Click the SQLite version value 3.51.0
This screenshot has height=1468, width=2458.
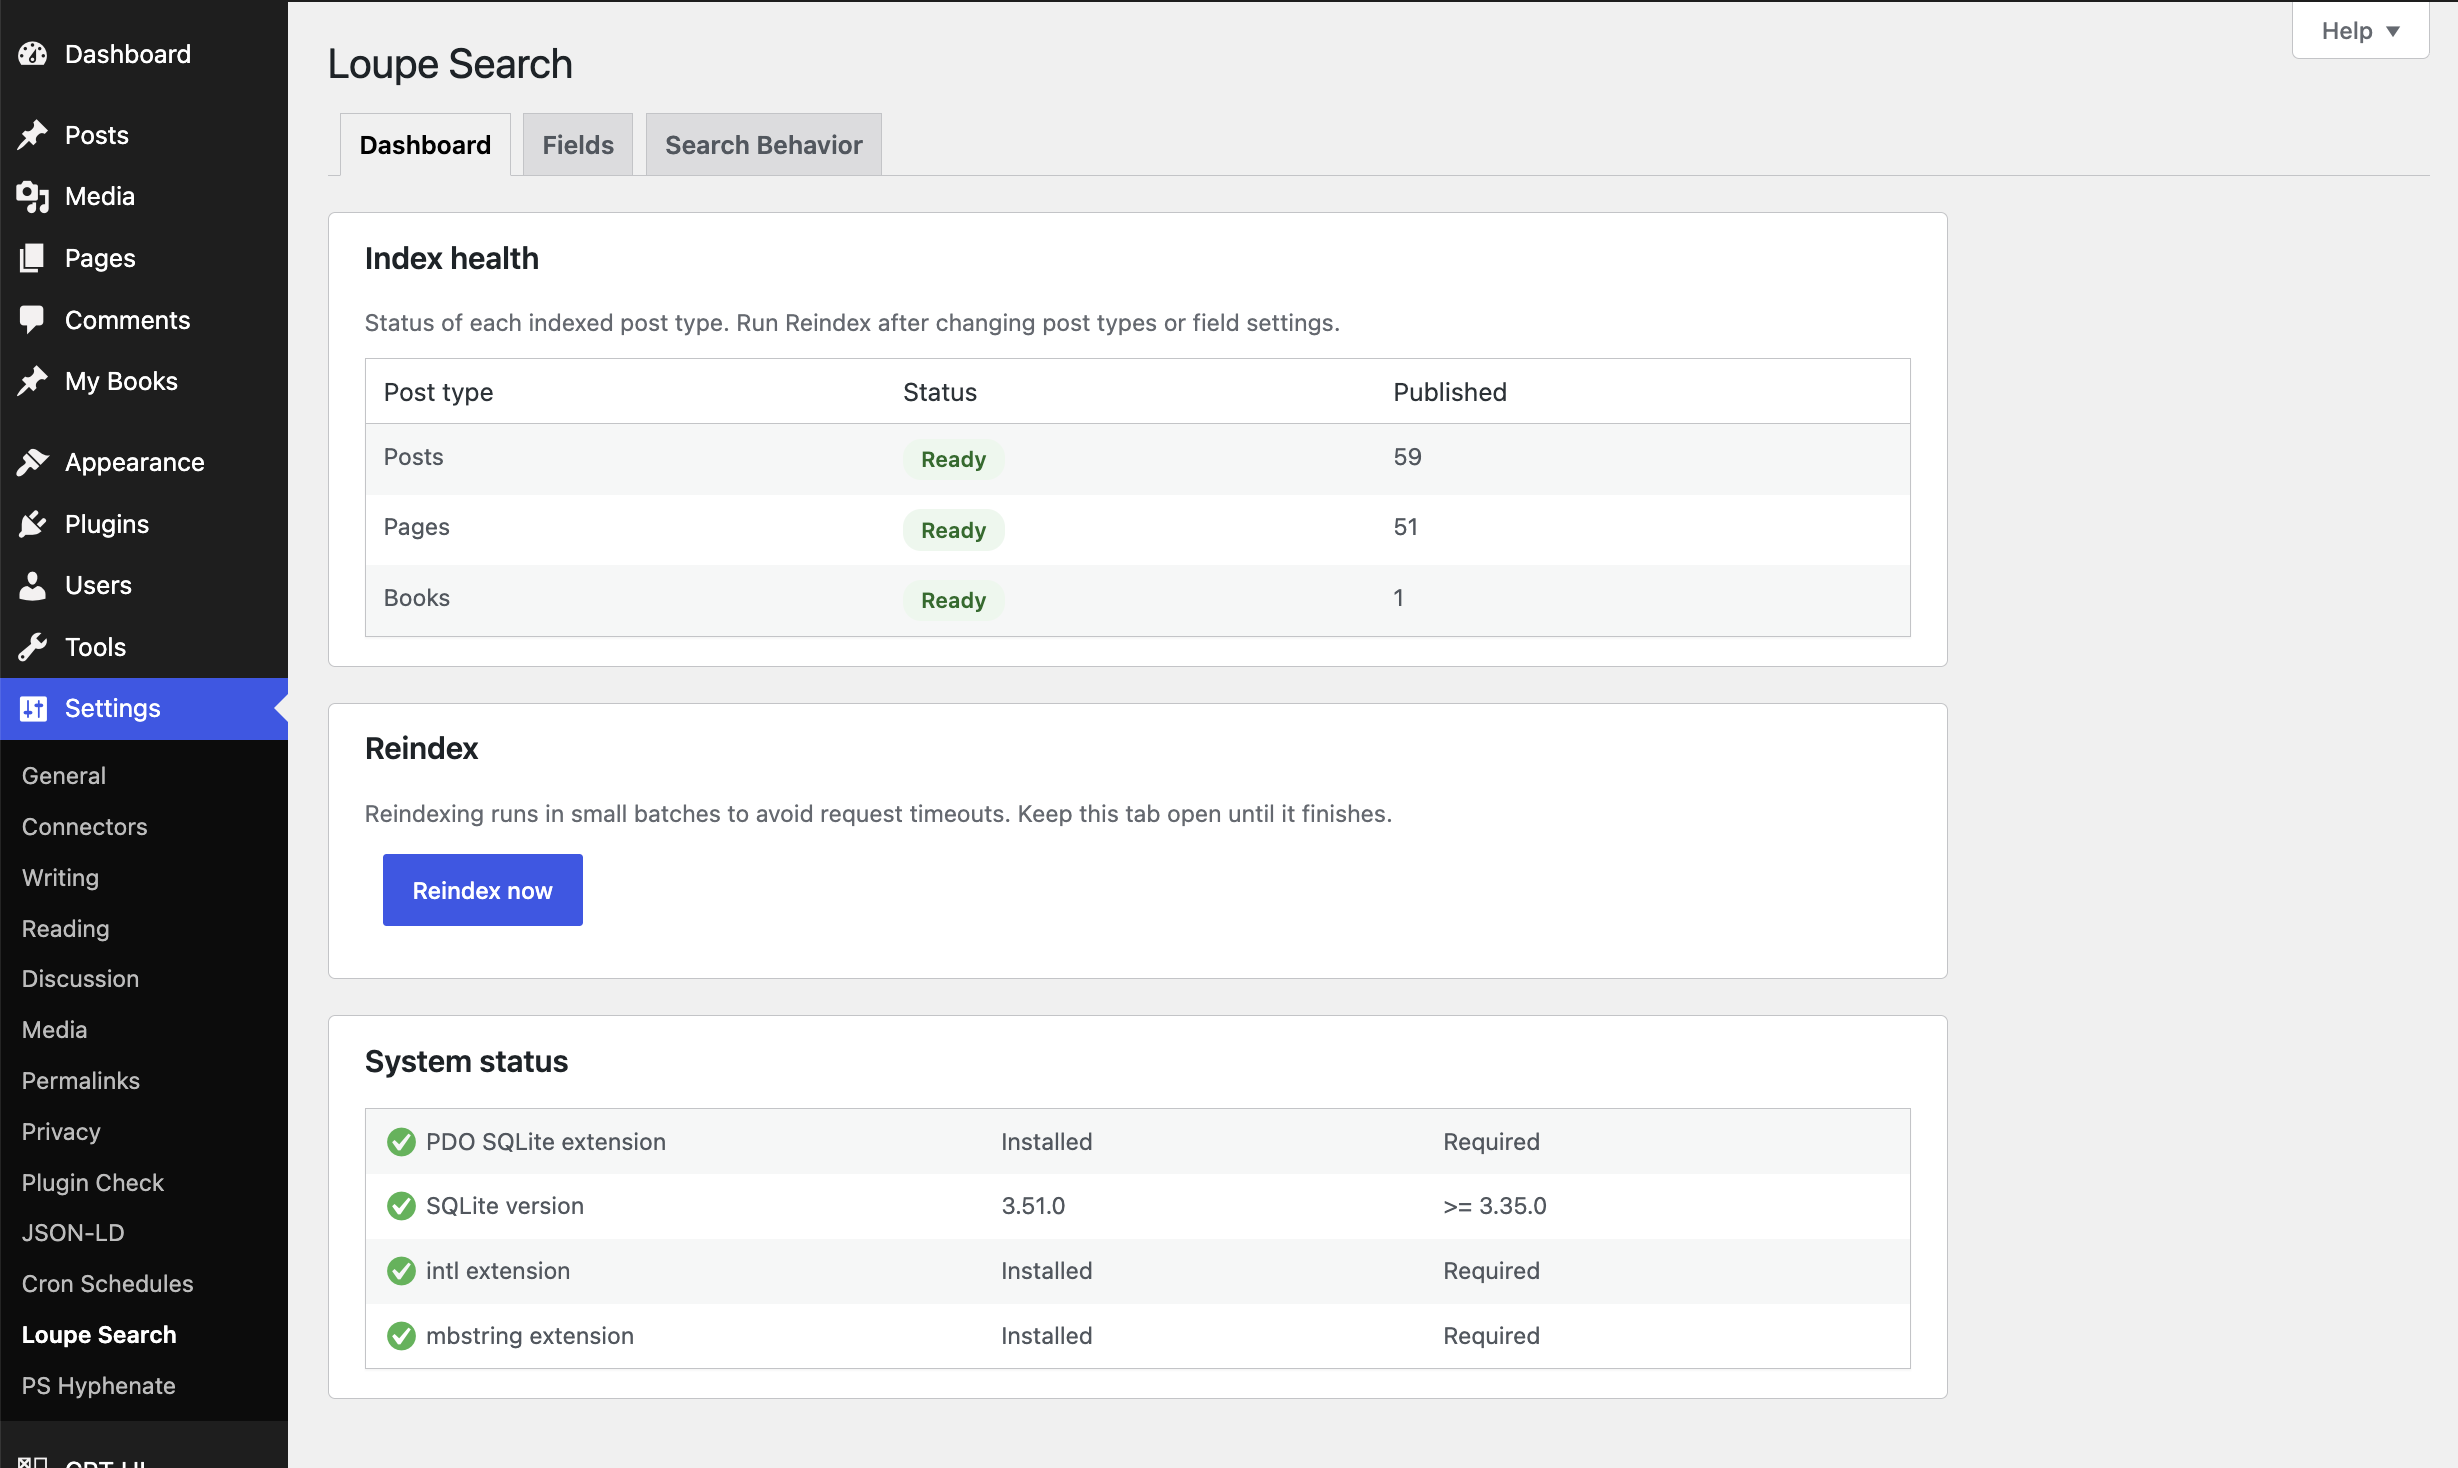[x=1033, y=1206]
